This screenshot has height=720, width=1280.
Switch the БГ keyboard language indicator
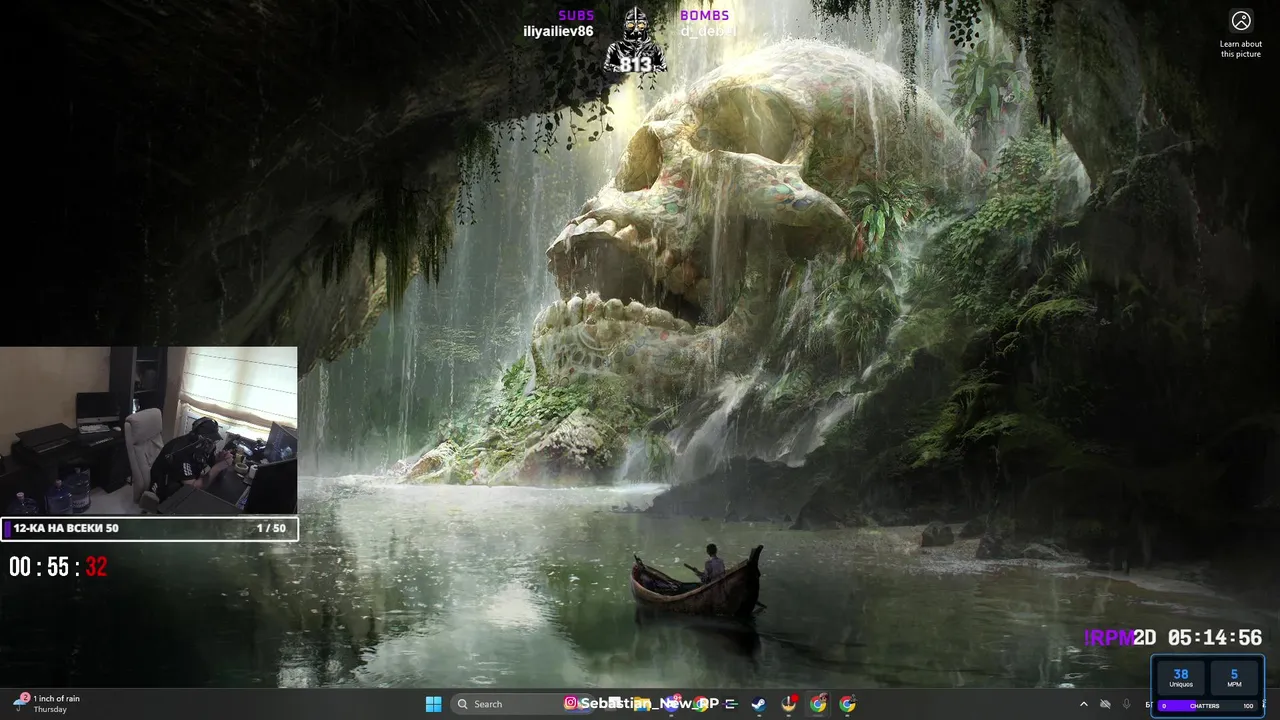pyautogui.click(x=1149, y=705)
